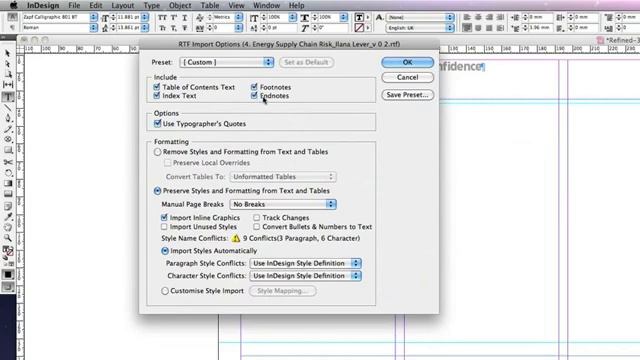Select the Pencil tool

coord(8,129)
